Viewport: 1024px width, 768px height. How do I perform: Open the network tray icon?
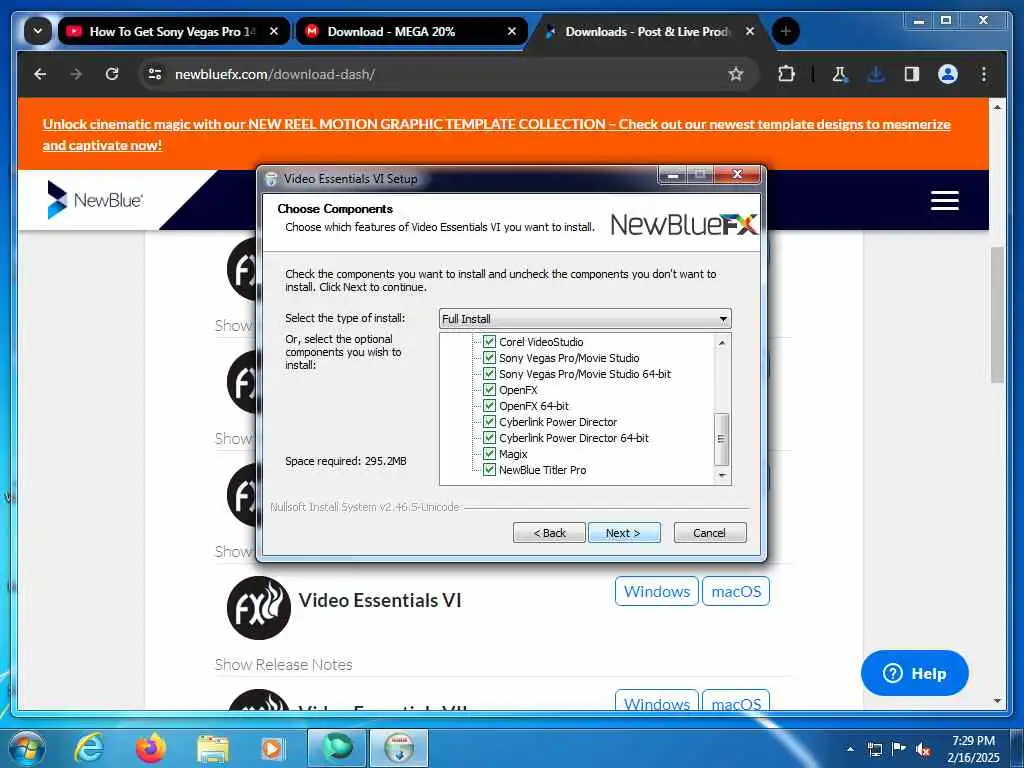coord(875,749)
